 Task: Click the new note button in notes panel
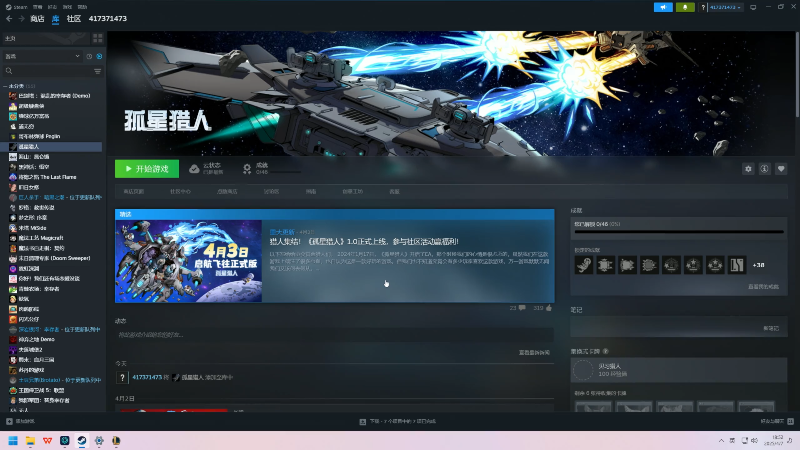tap(771, 328)
